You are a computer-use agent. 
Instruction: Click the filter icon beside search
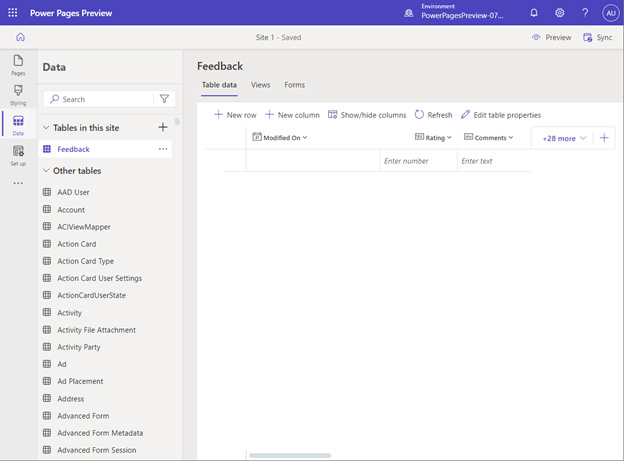pyautogui.click(x=164, y=99)
